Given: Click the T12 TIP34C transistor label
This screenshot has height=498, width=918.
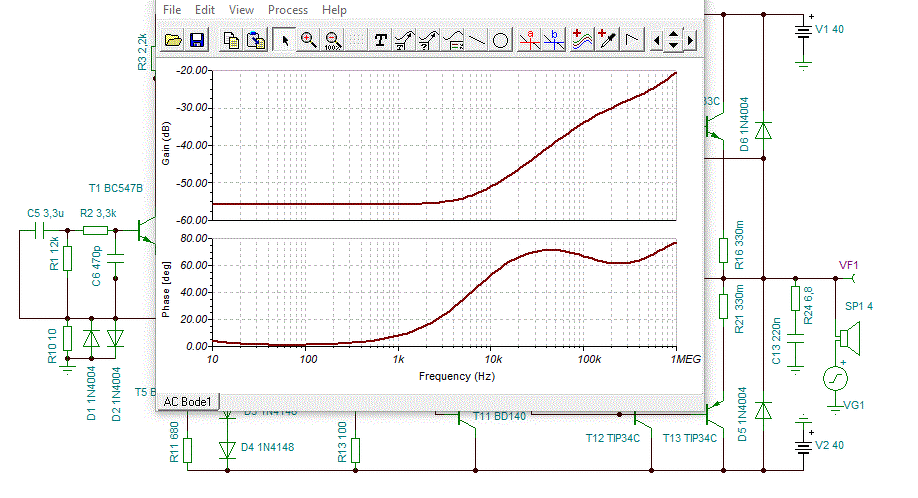Looking at the screenshot, I should (x=613, y=438).
